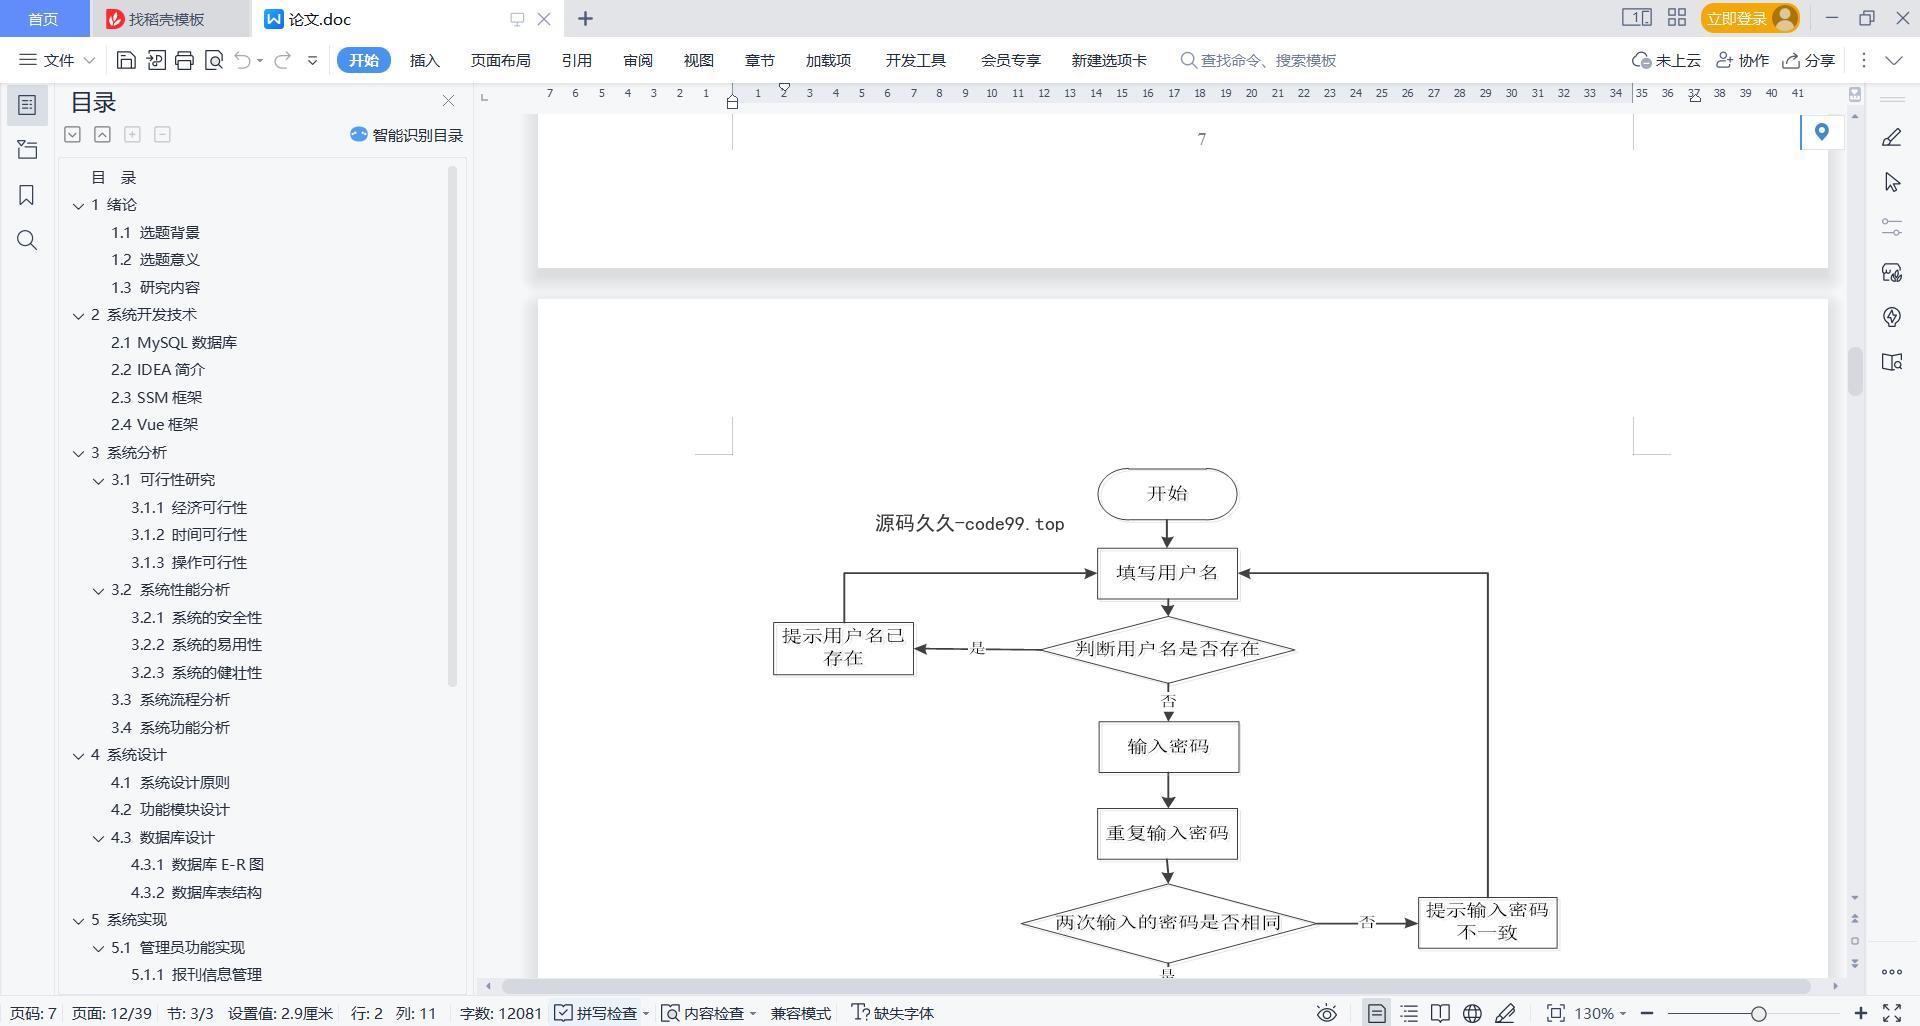This screenshot has height=1026, width=1920.
Task: Open the more options dots in right sidebar
Action: click(x=1892, y=972)
